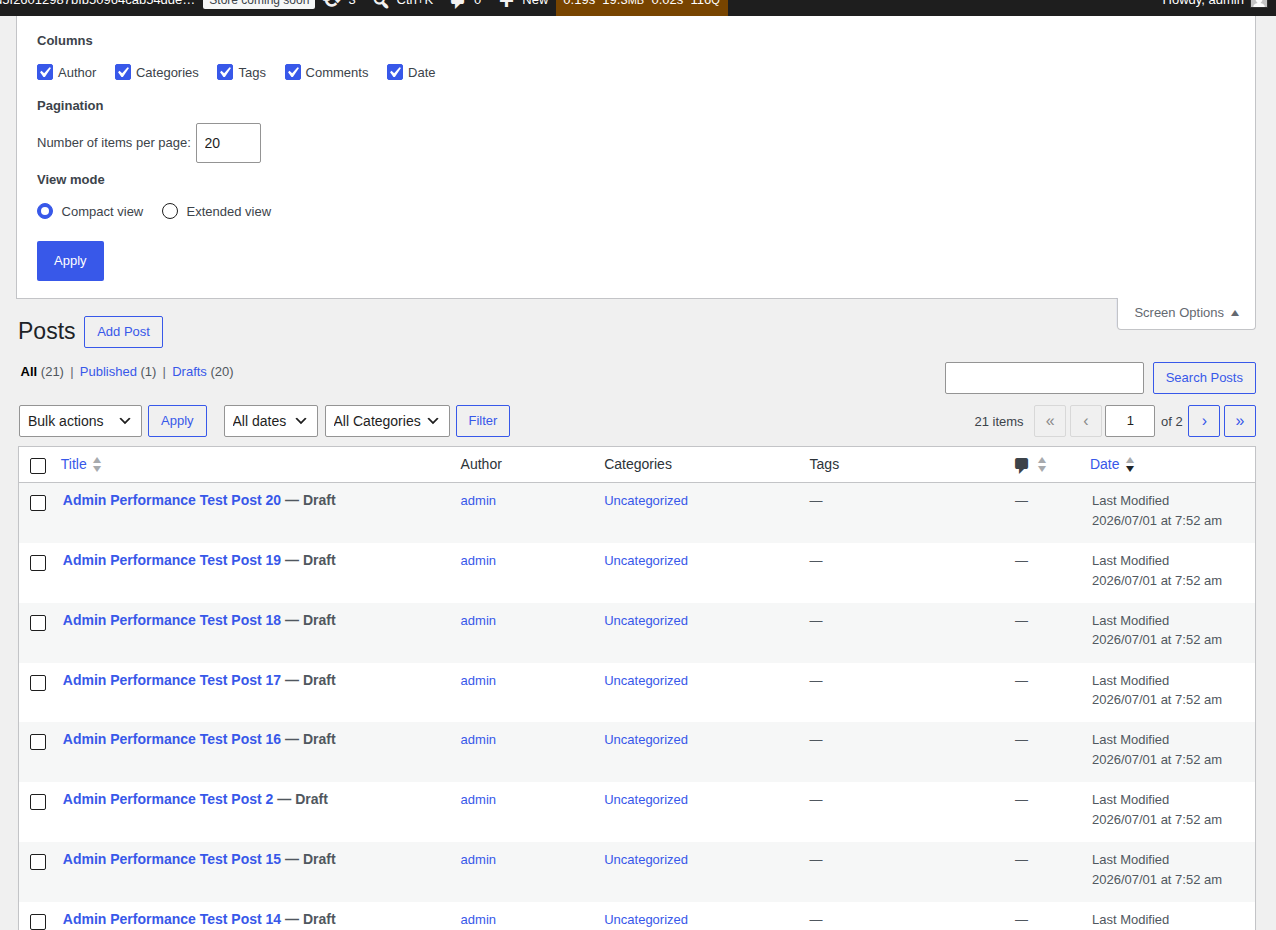Select the Compact view radio option
Screen dimensions: 1276x930
pyautogui.click(x=45, y=211)
